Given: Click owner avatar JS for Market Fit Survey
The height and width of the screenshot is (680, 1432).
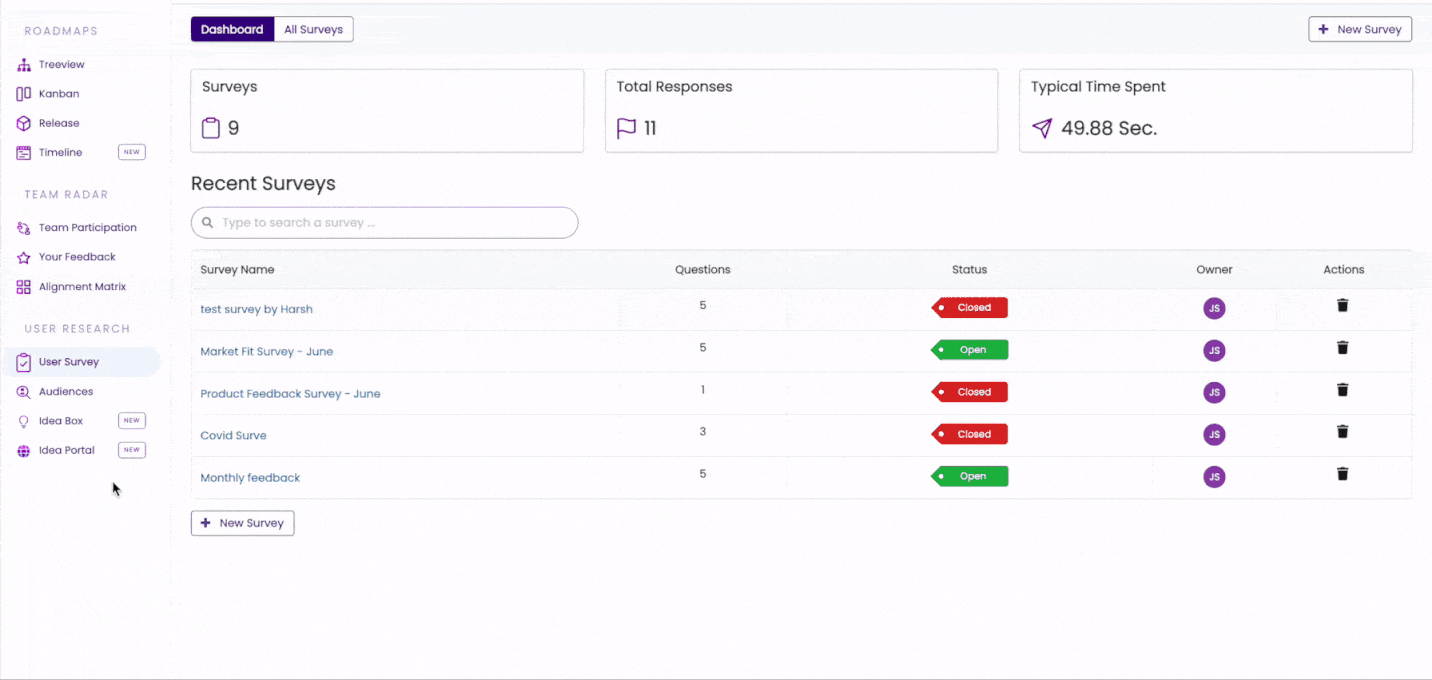Looking at the screenshot, I should 1214,351.
